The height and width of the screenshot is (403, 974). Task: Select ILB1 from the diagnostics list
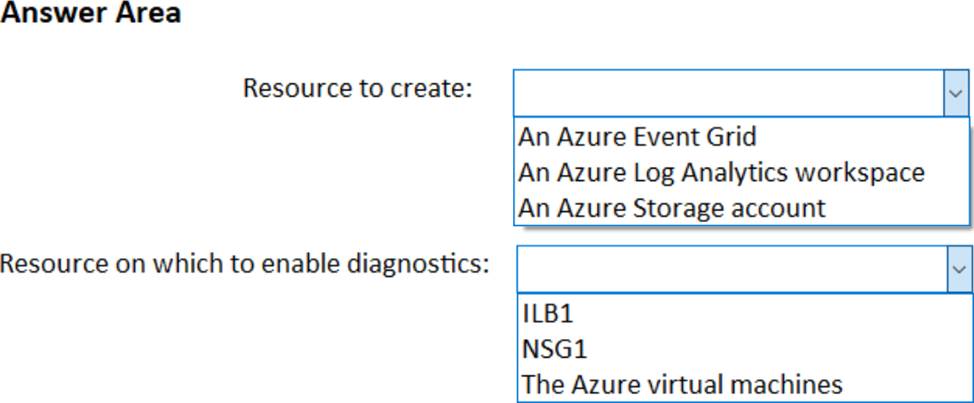(x=547, y=313)
